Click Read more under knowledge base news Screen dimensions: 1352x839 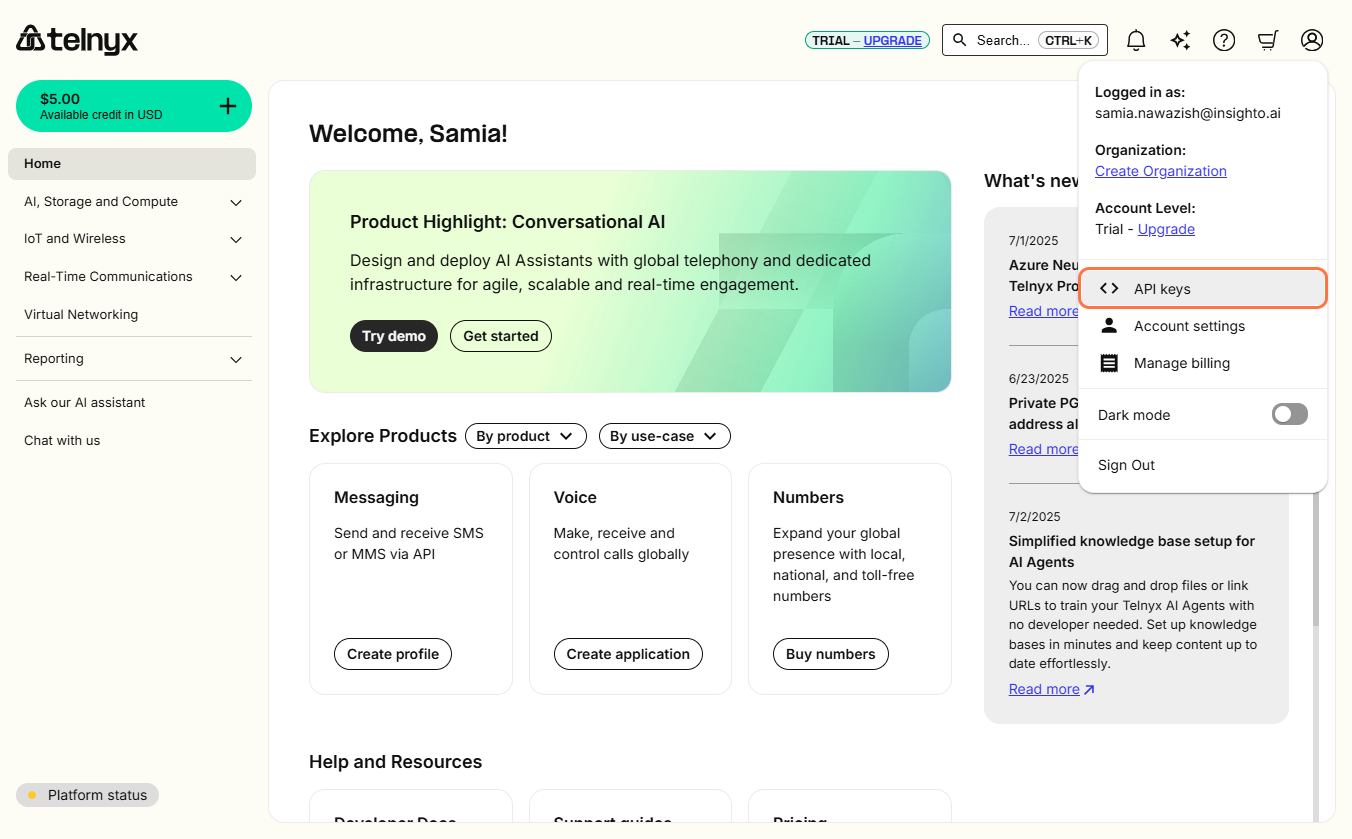tap(1044, 689)
